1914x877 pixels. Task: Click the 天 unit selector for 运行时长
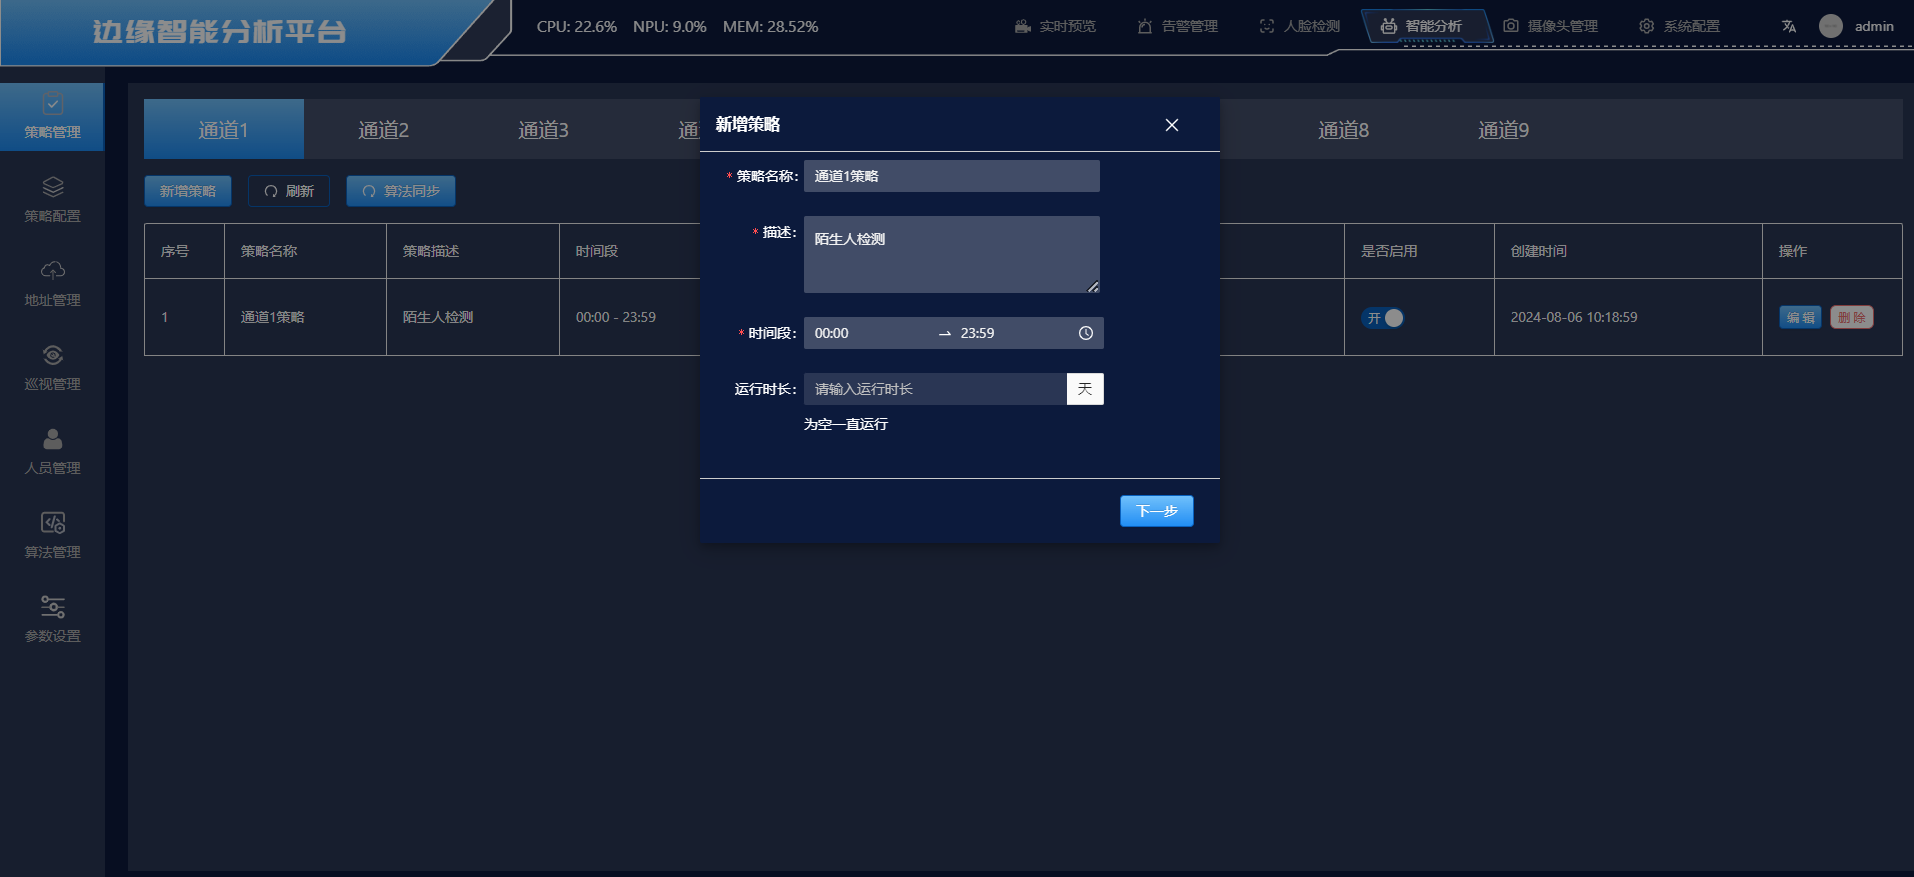coord(1085,389)
